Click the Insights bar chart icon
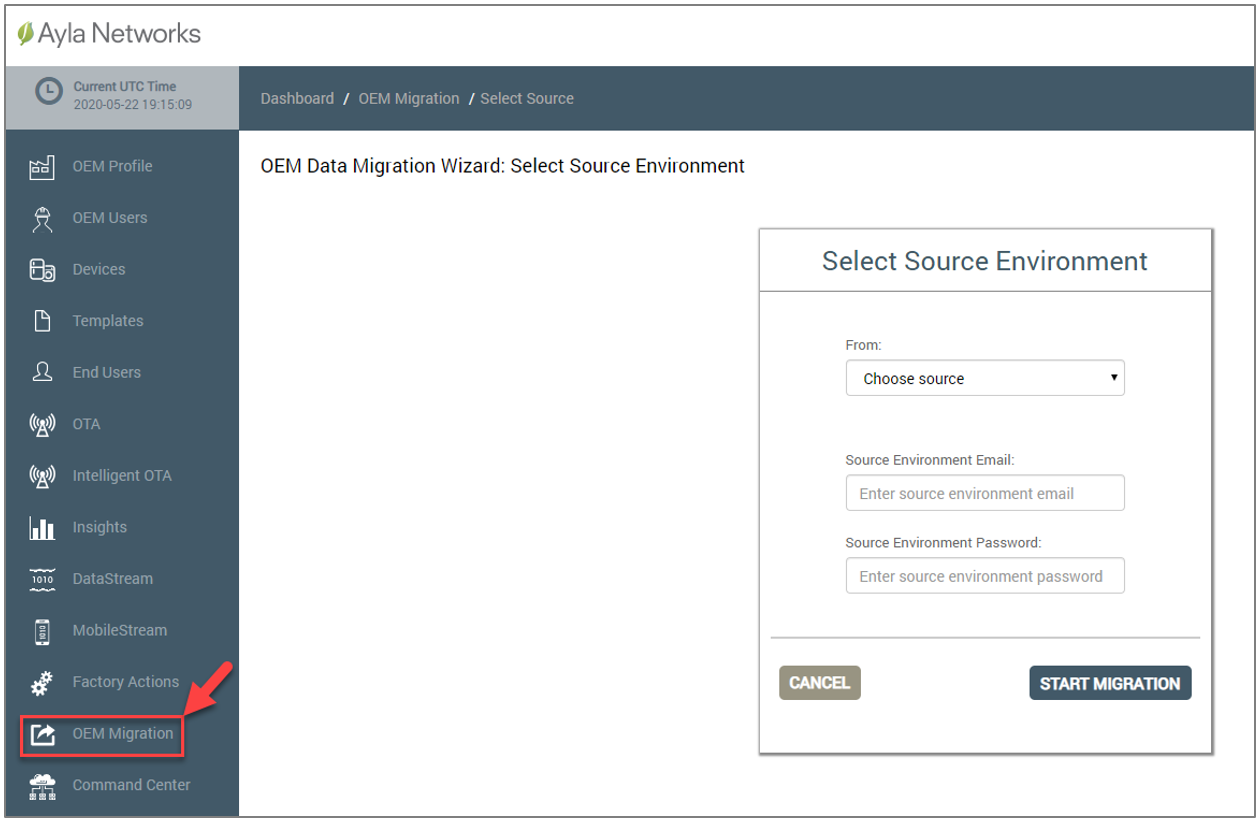This screenshot has width=1260, height=823. pos(42,527)
